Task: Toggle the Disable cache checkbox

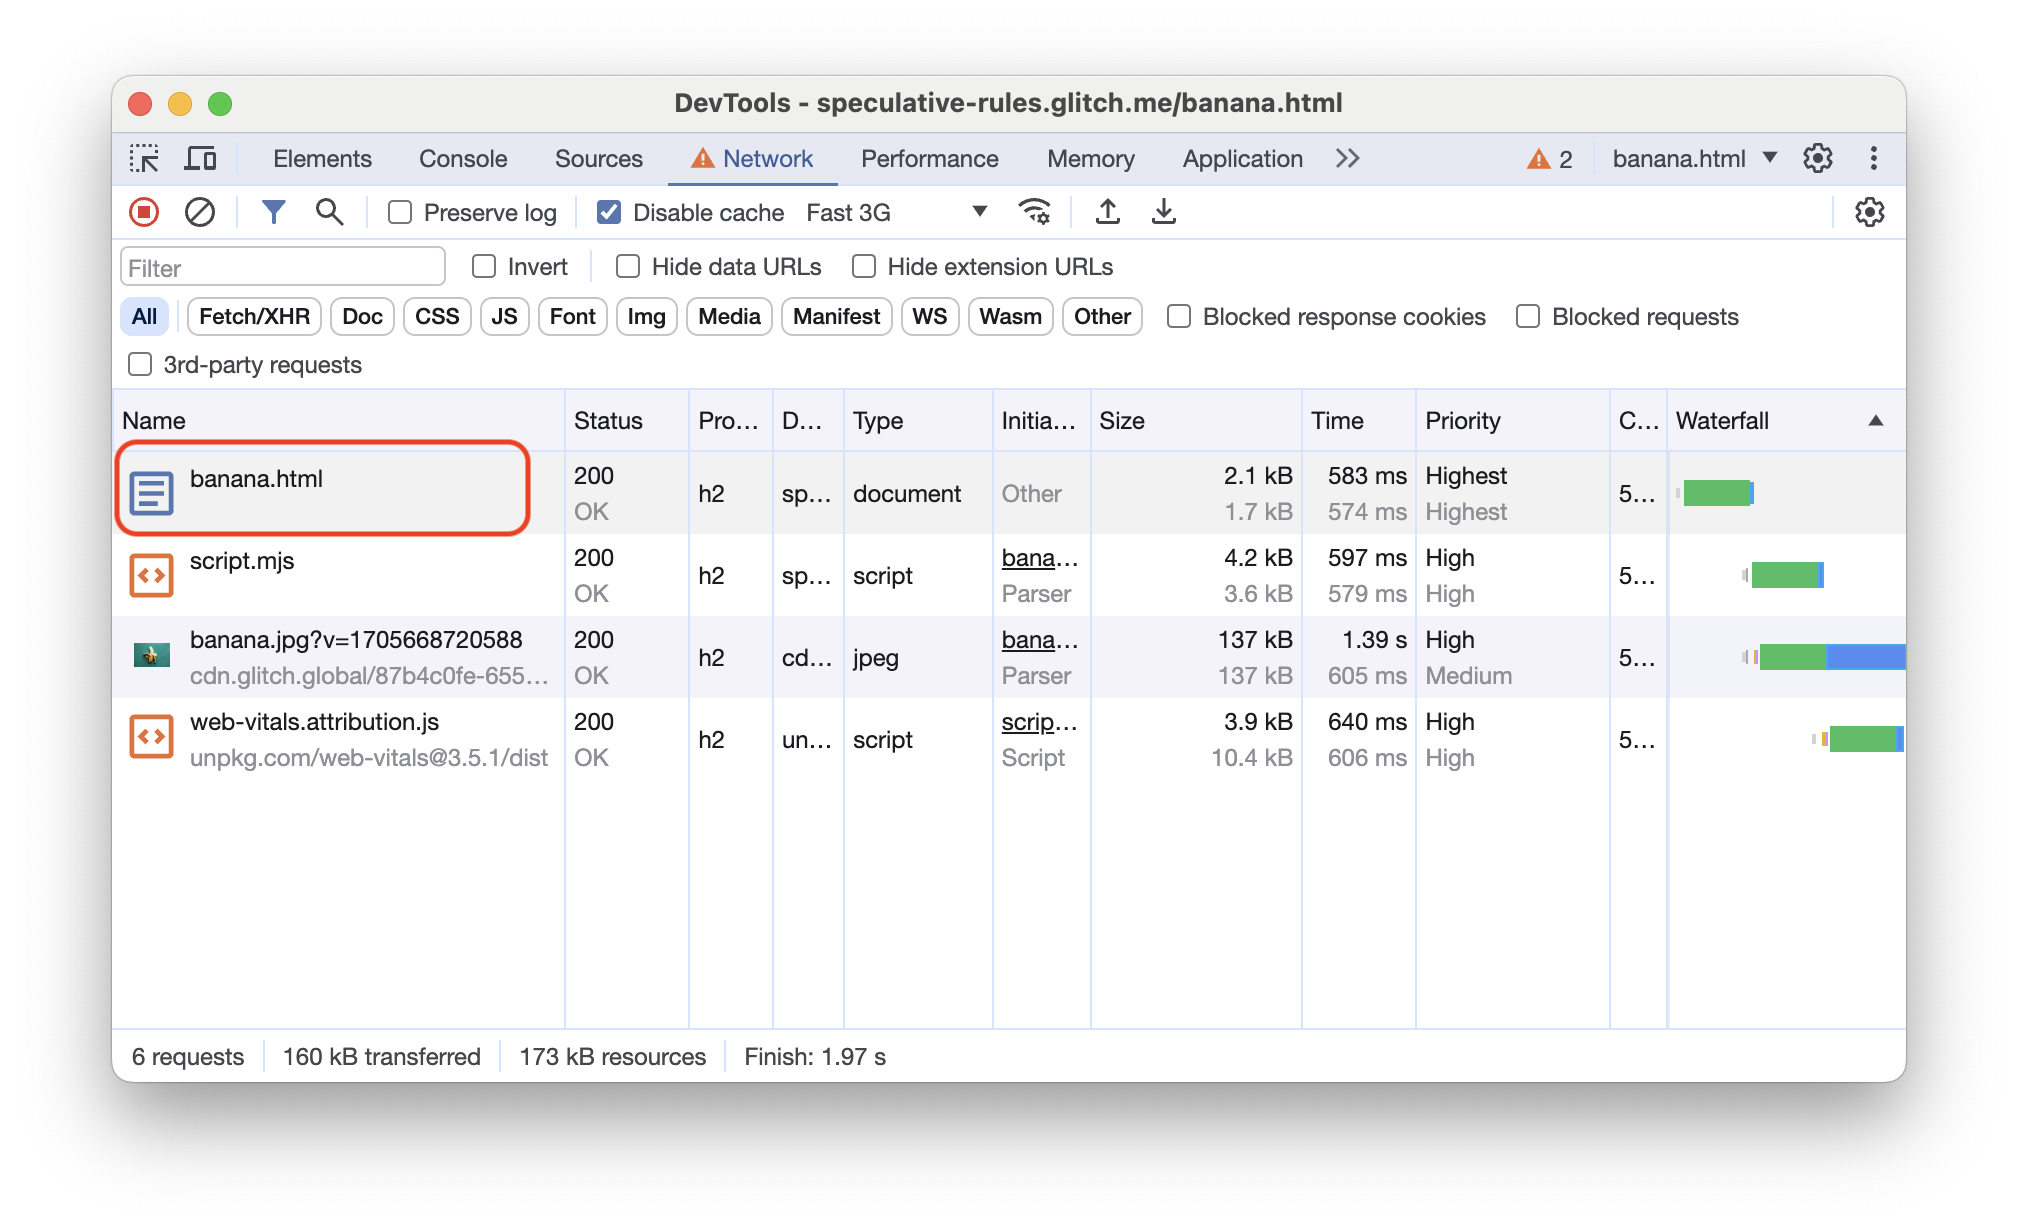Action: pos(605,213)
